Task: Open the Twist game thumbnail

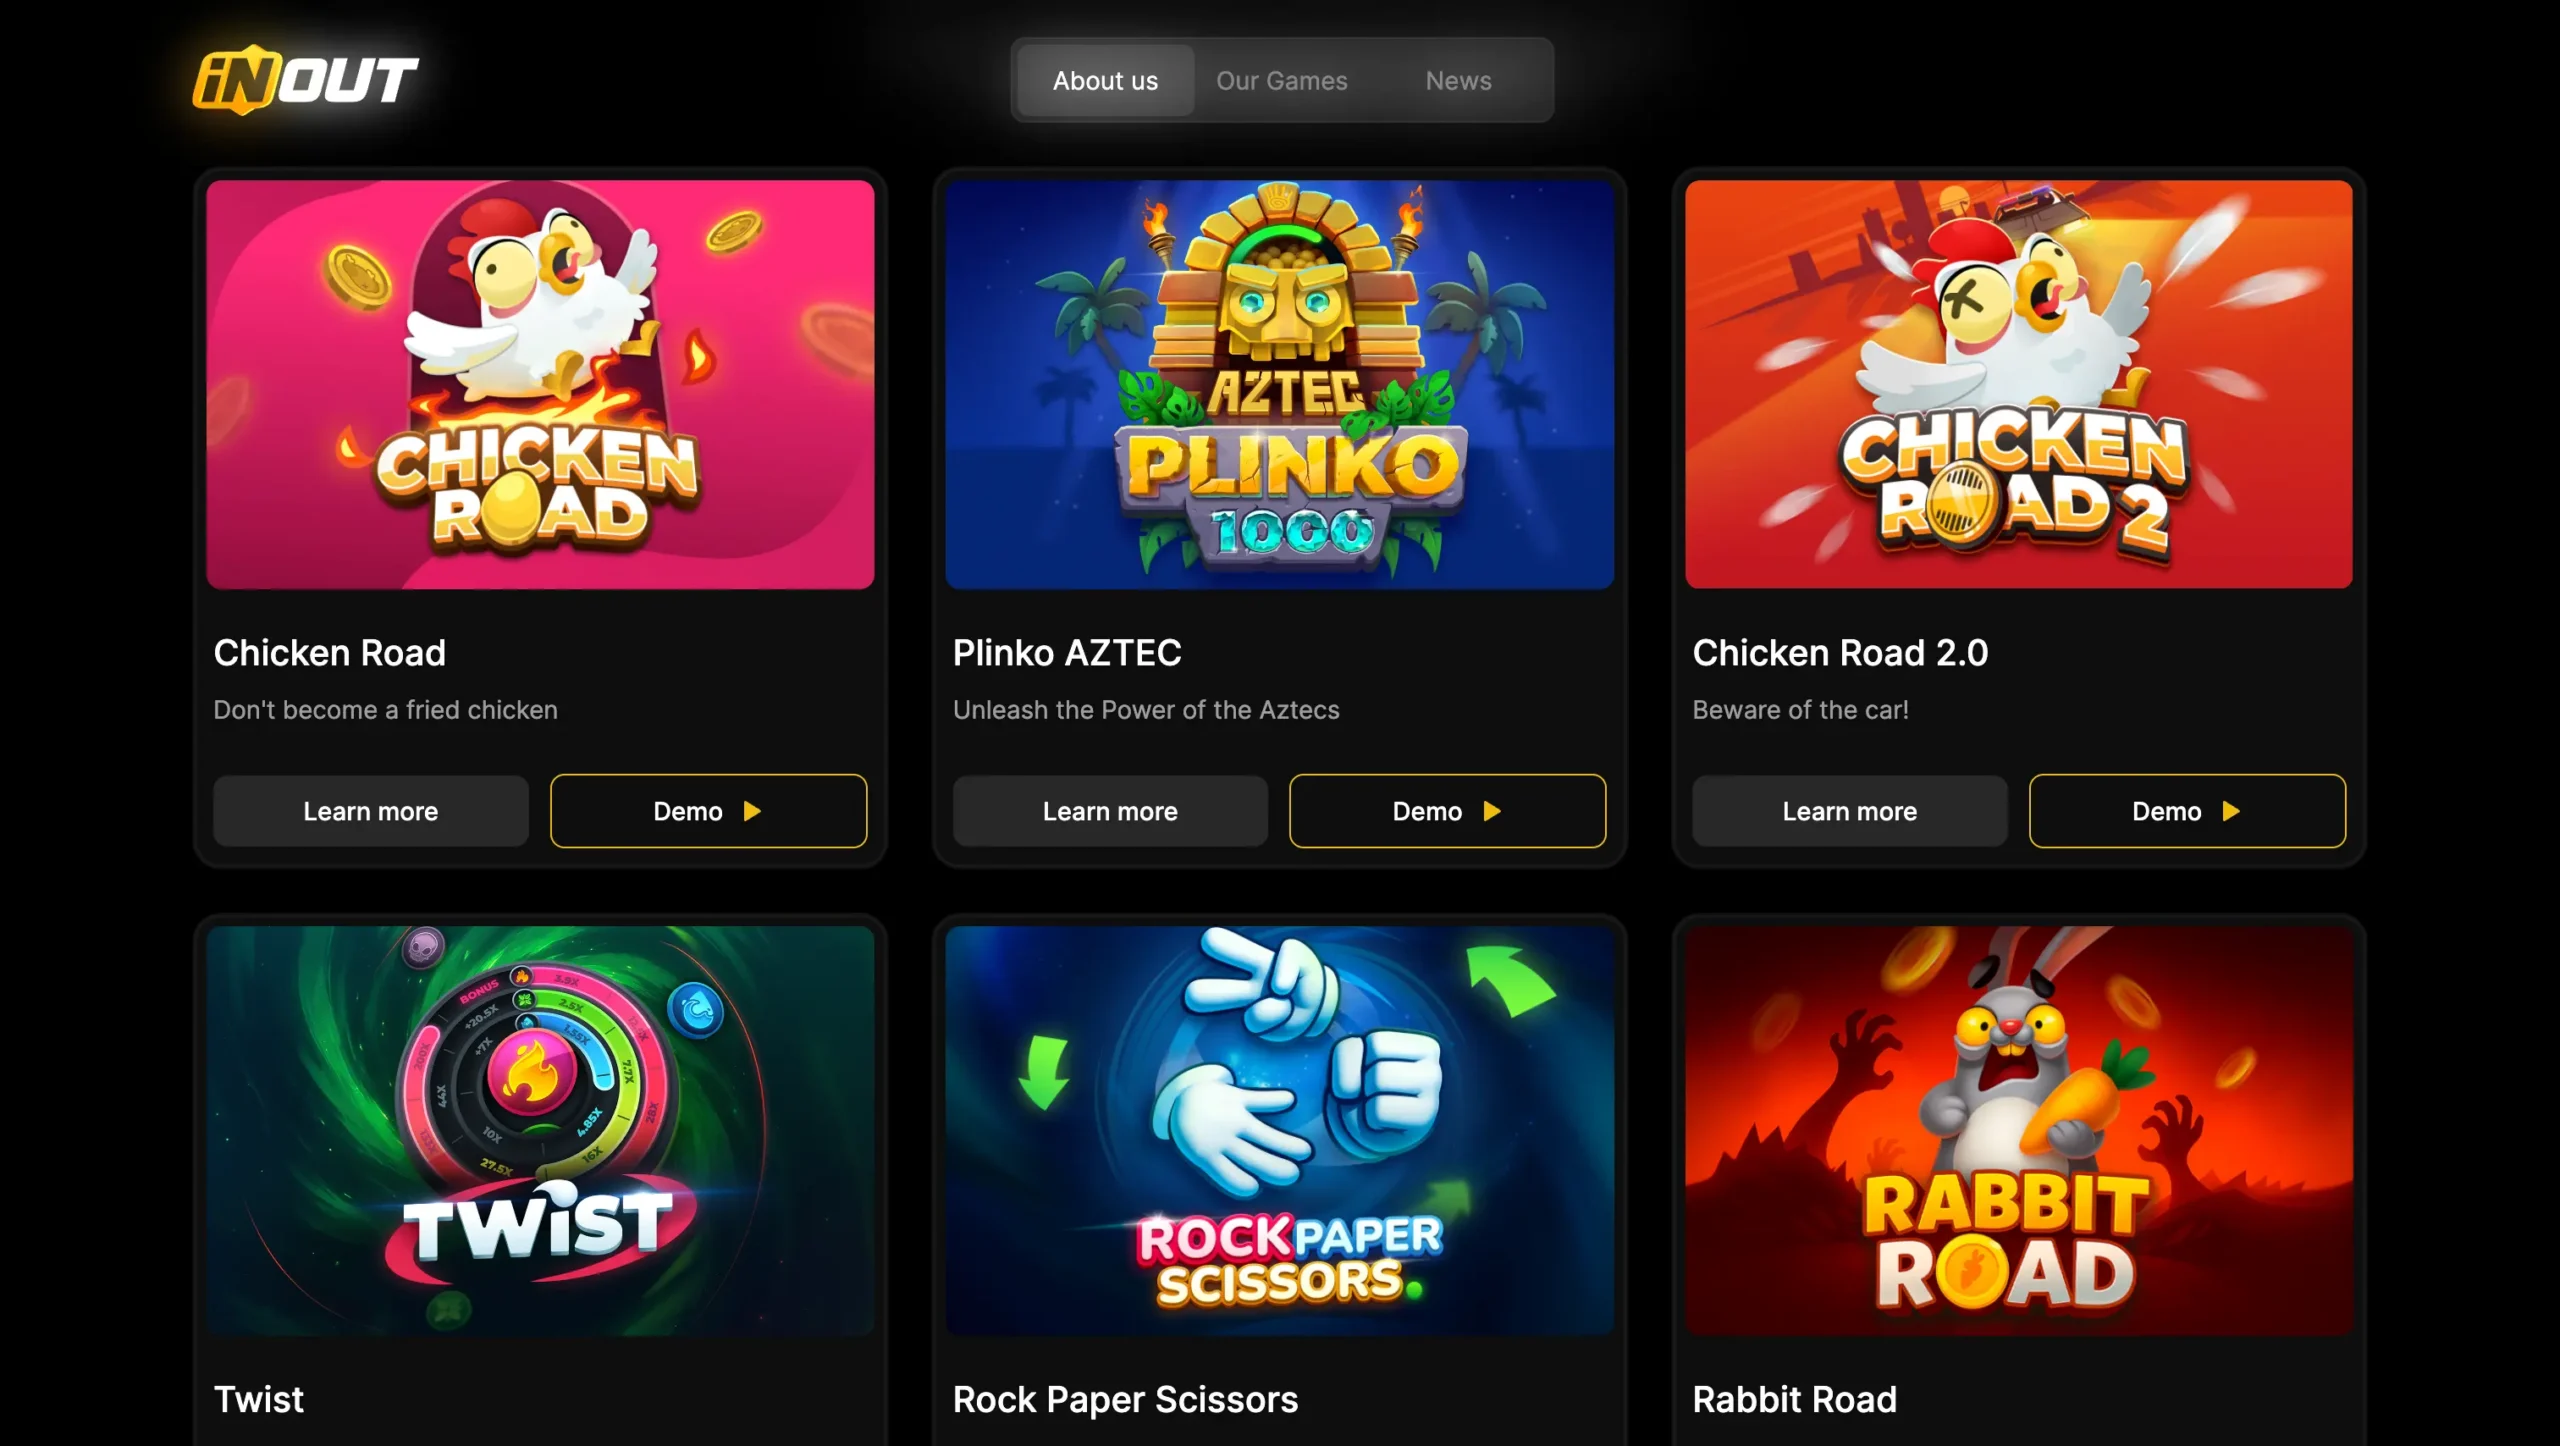Action: [540, 1130]
